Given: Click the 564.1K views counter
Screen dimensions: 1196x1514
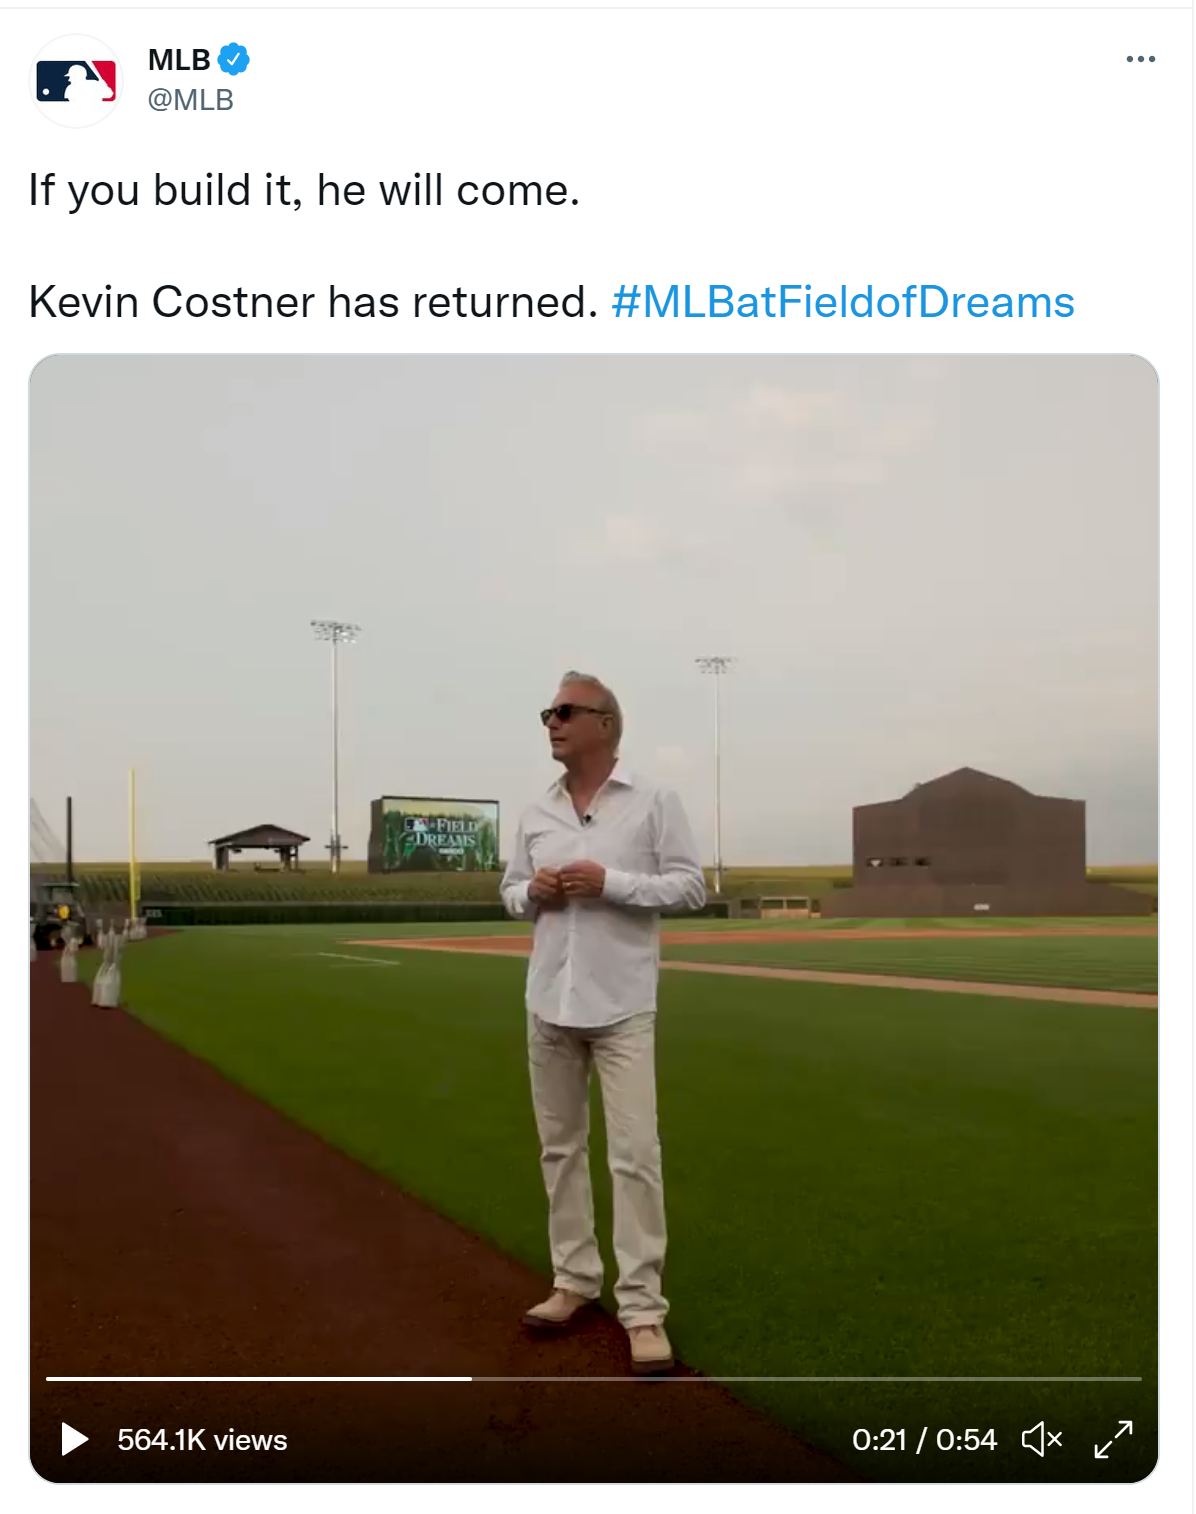Looking at the screenshot, I should click(x=202, y=1440).
